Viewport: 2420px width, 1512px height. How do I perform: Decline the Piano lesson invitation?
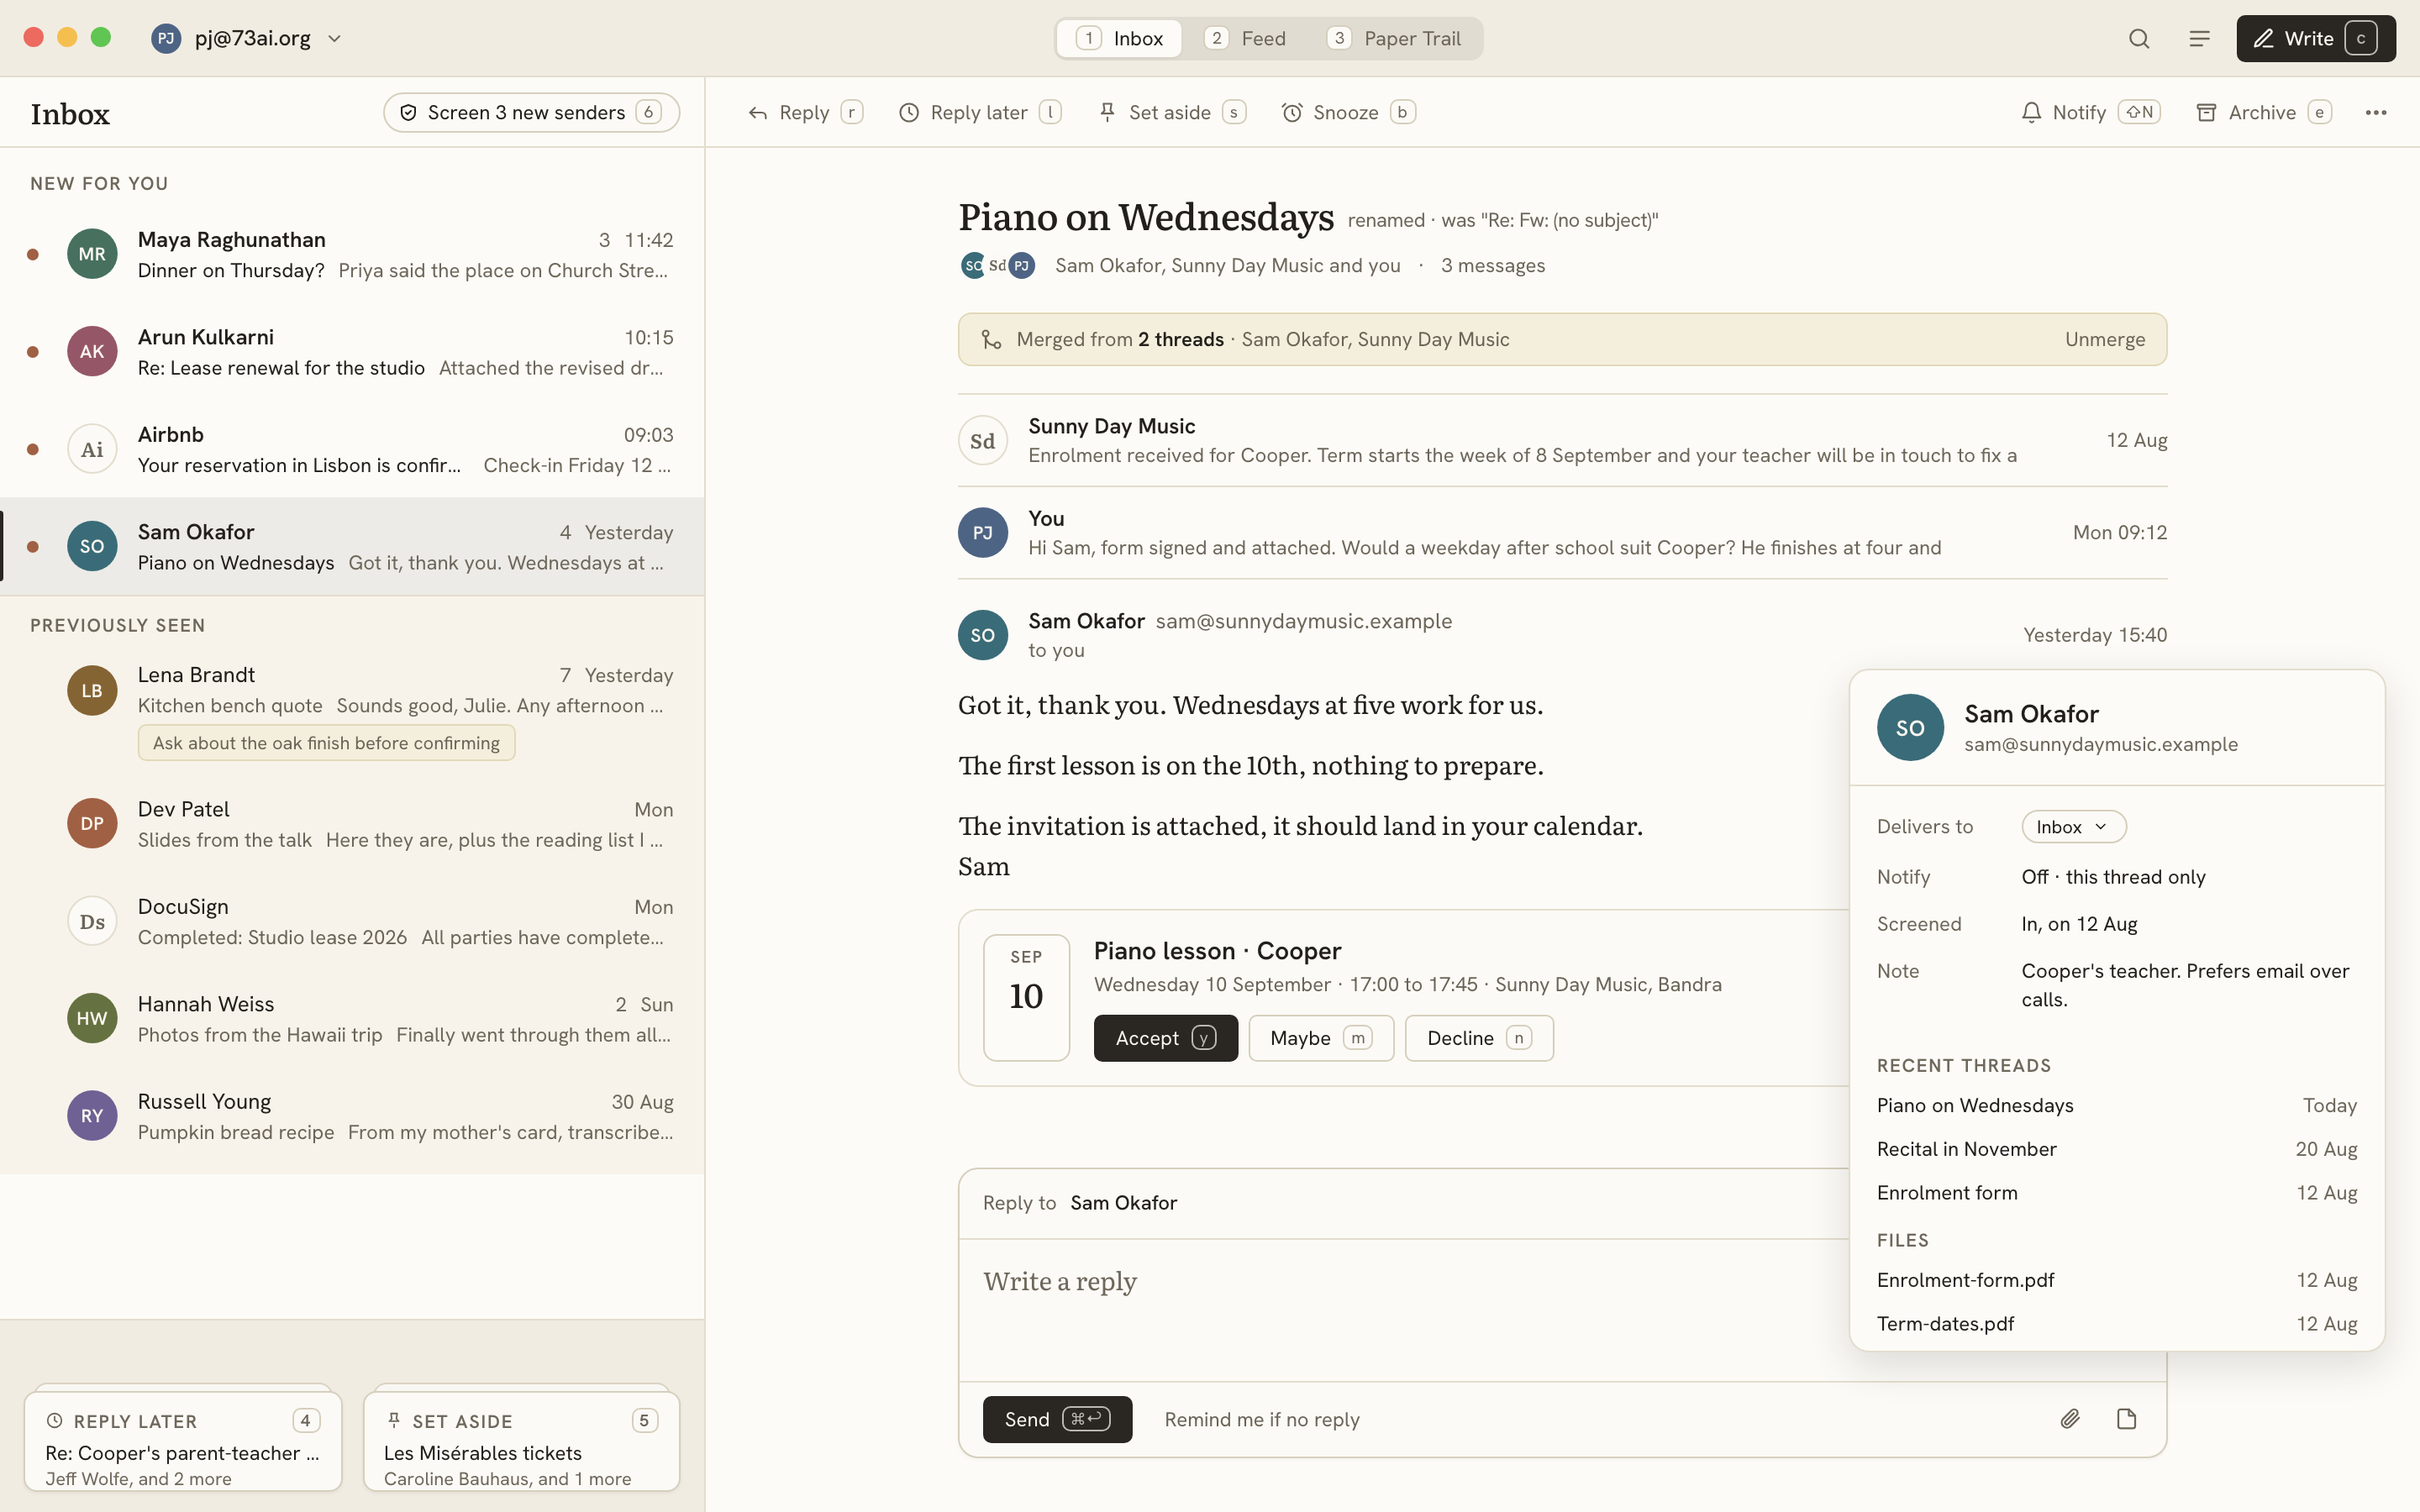click(1479, 1038)
